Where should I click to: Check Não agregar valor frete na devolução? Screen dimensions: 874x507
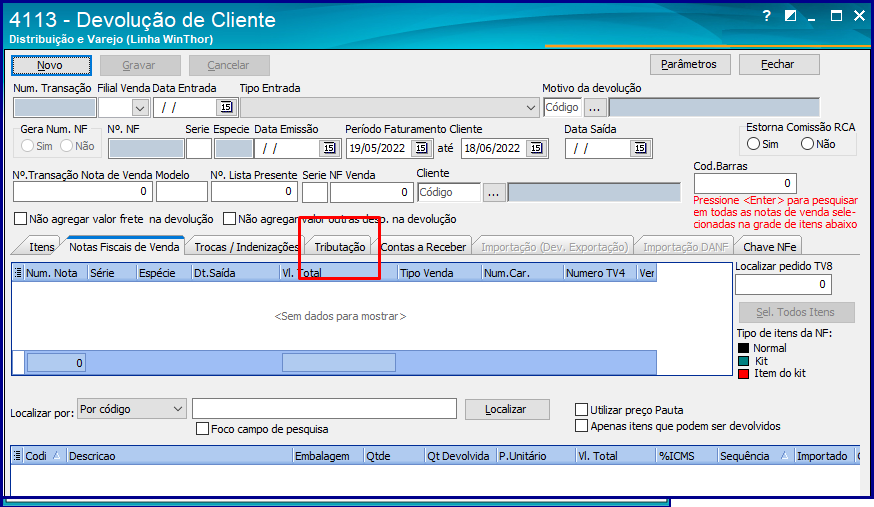coord(20,219)
